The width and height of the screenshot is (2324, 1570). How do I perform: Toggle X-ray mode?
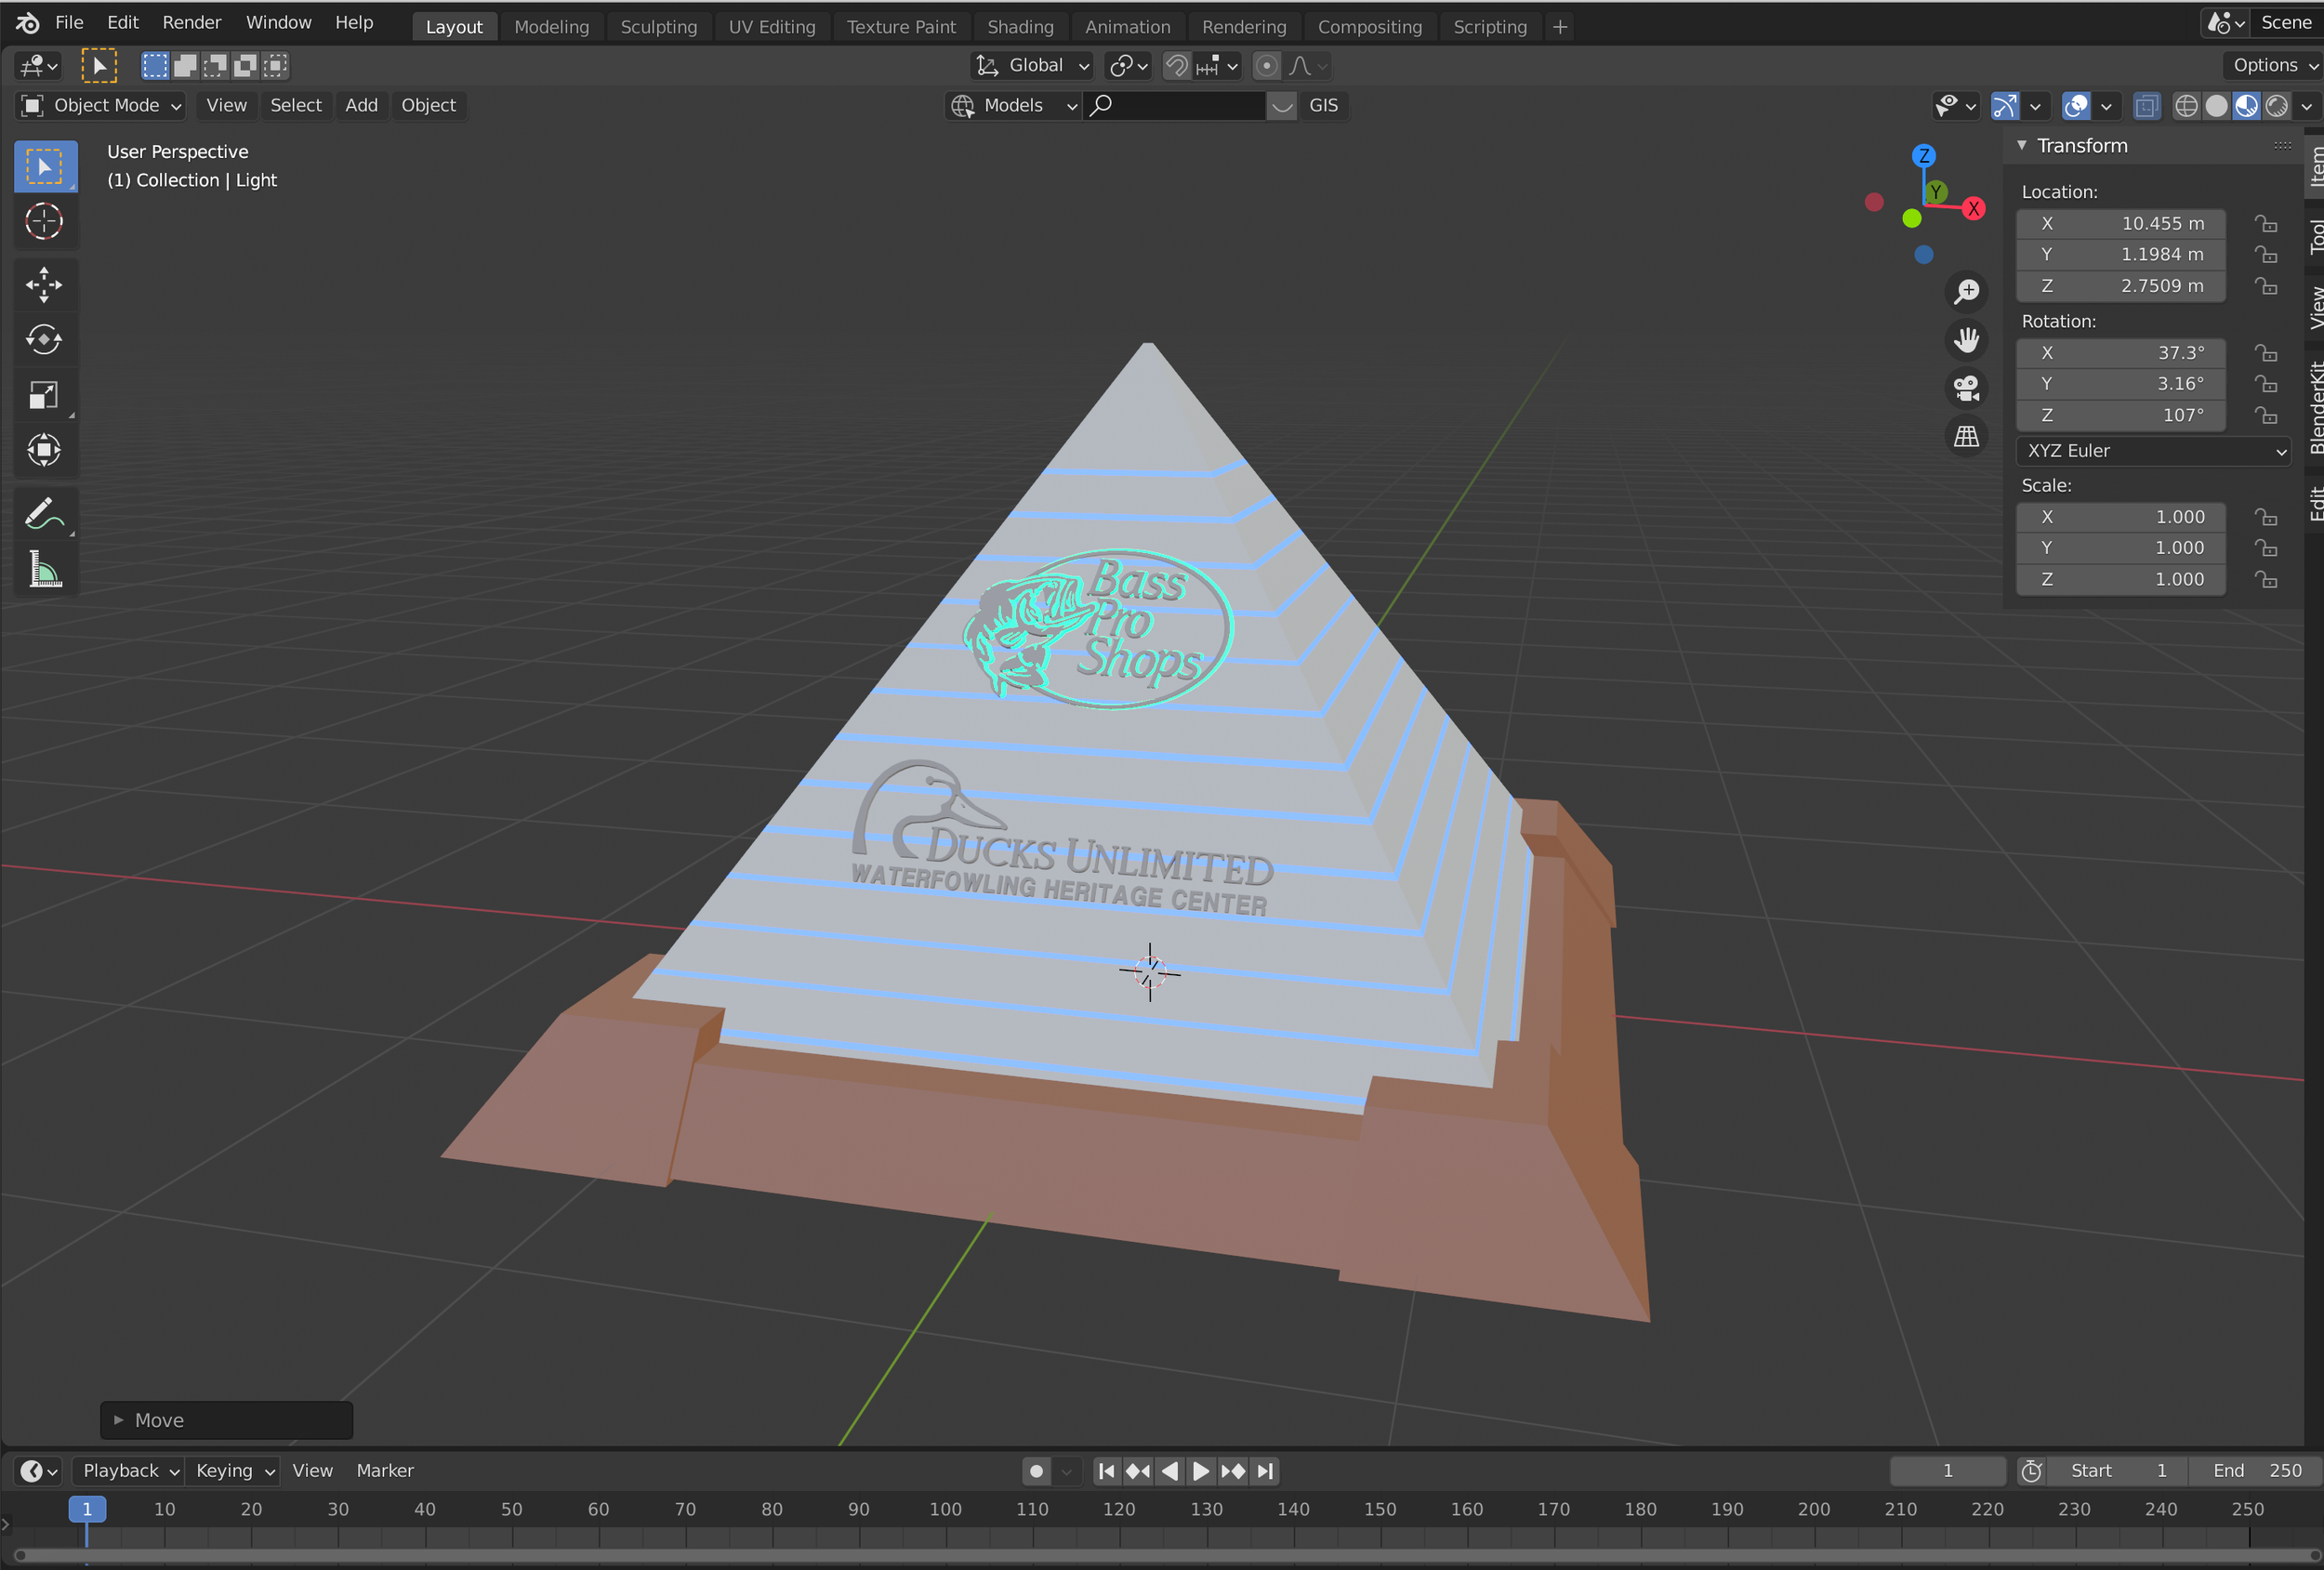click(2146, 106)
